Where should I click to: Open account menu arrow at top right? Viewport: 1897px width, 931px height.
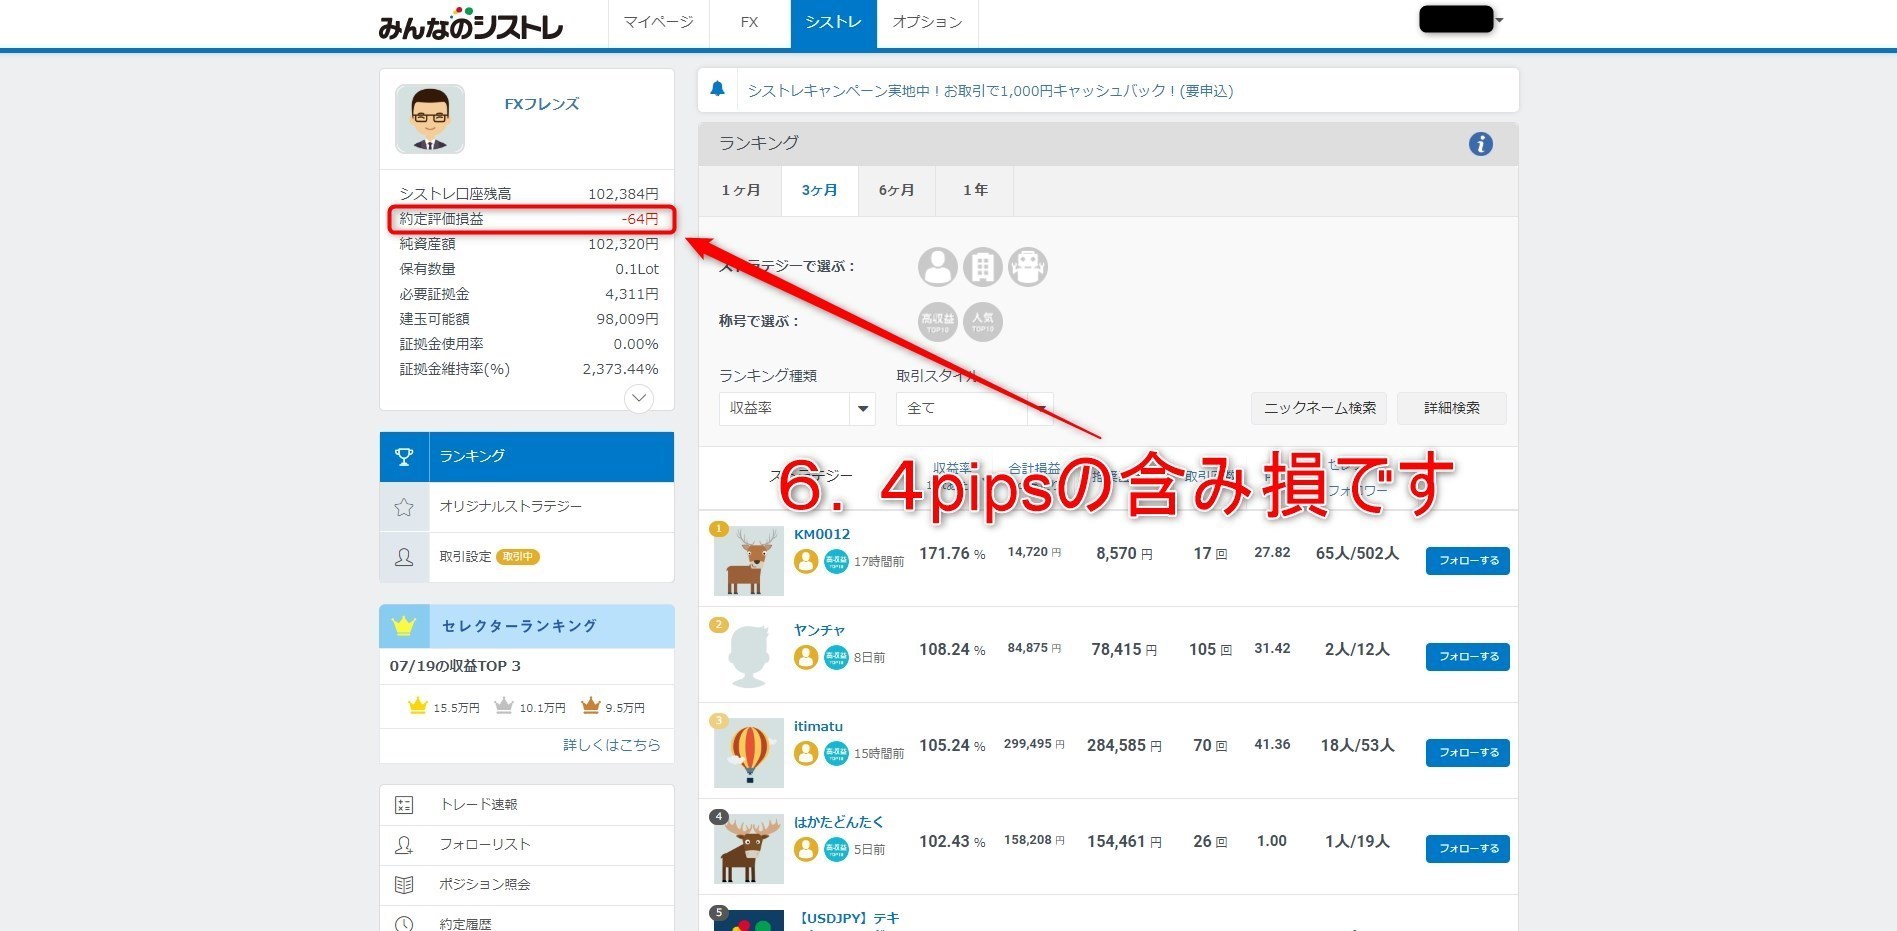[1499, 20]
